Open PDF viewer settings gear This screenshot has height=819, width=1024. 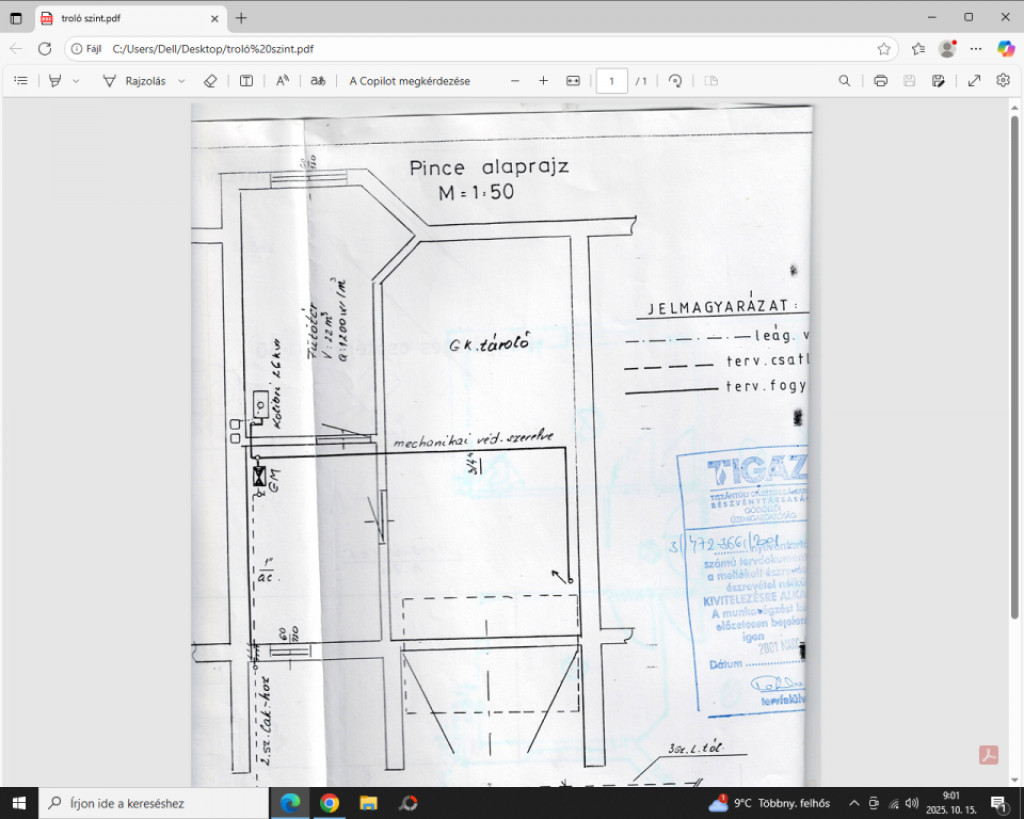click(x=1003, y=81)
